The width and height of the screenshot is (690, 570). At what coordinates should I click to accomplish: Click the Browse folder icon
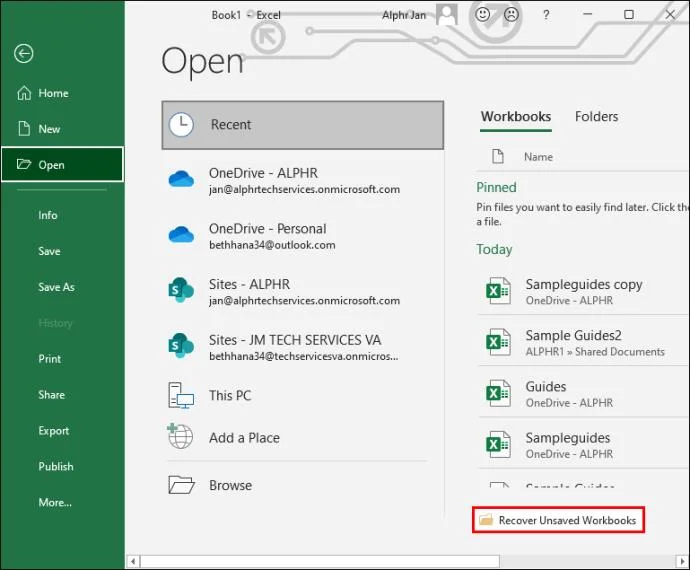(181, 485)
